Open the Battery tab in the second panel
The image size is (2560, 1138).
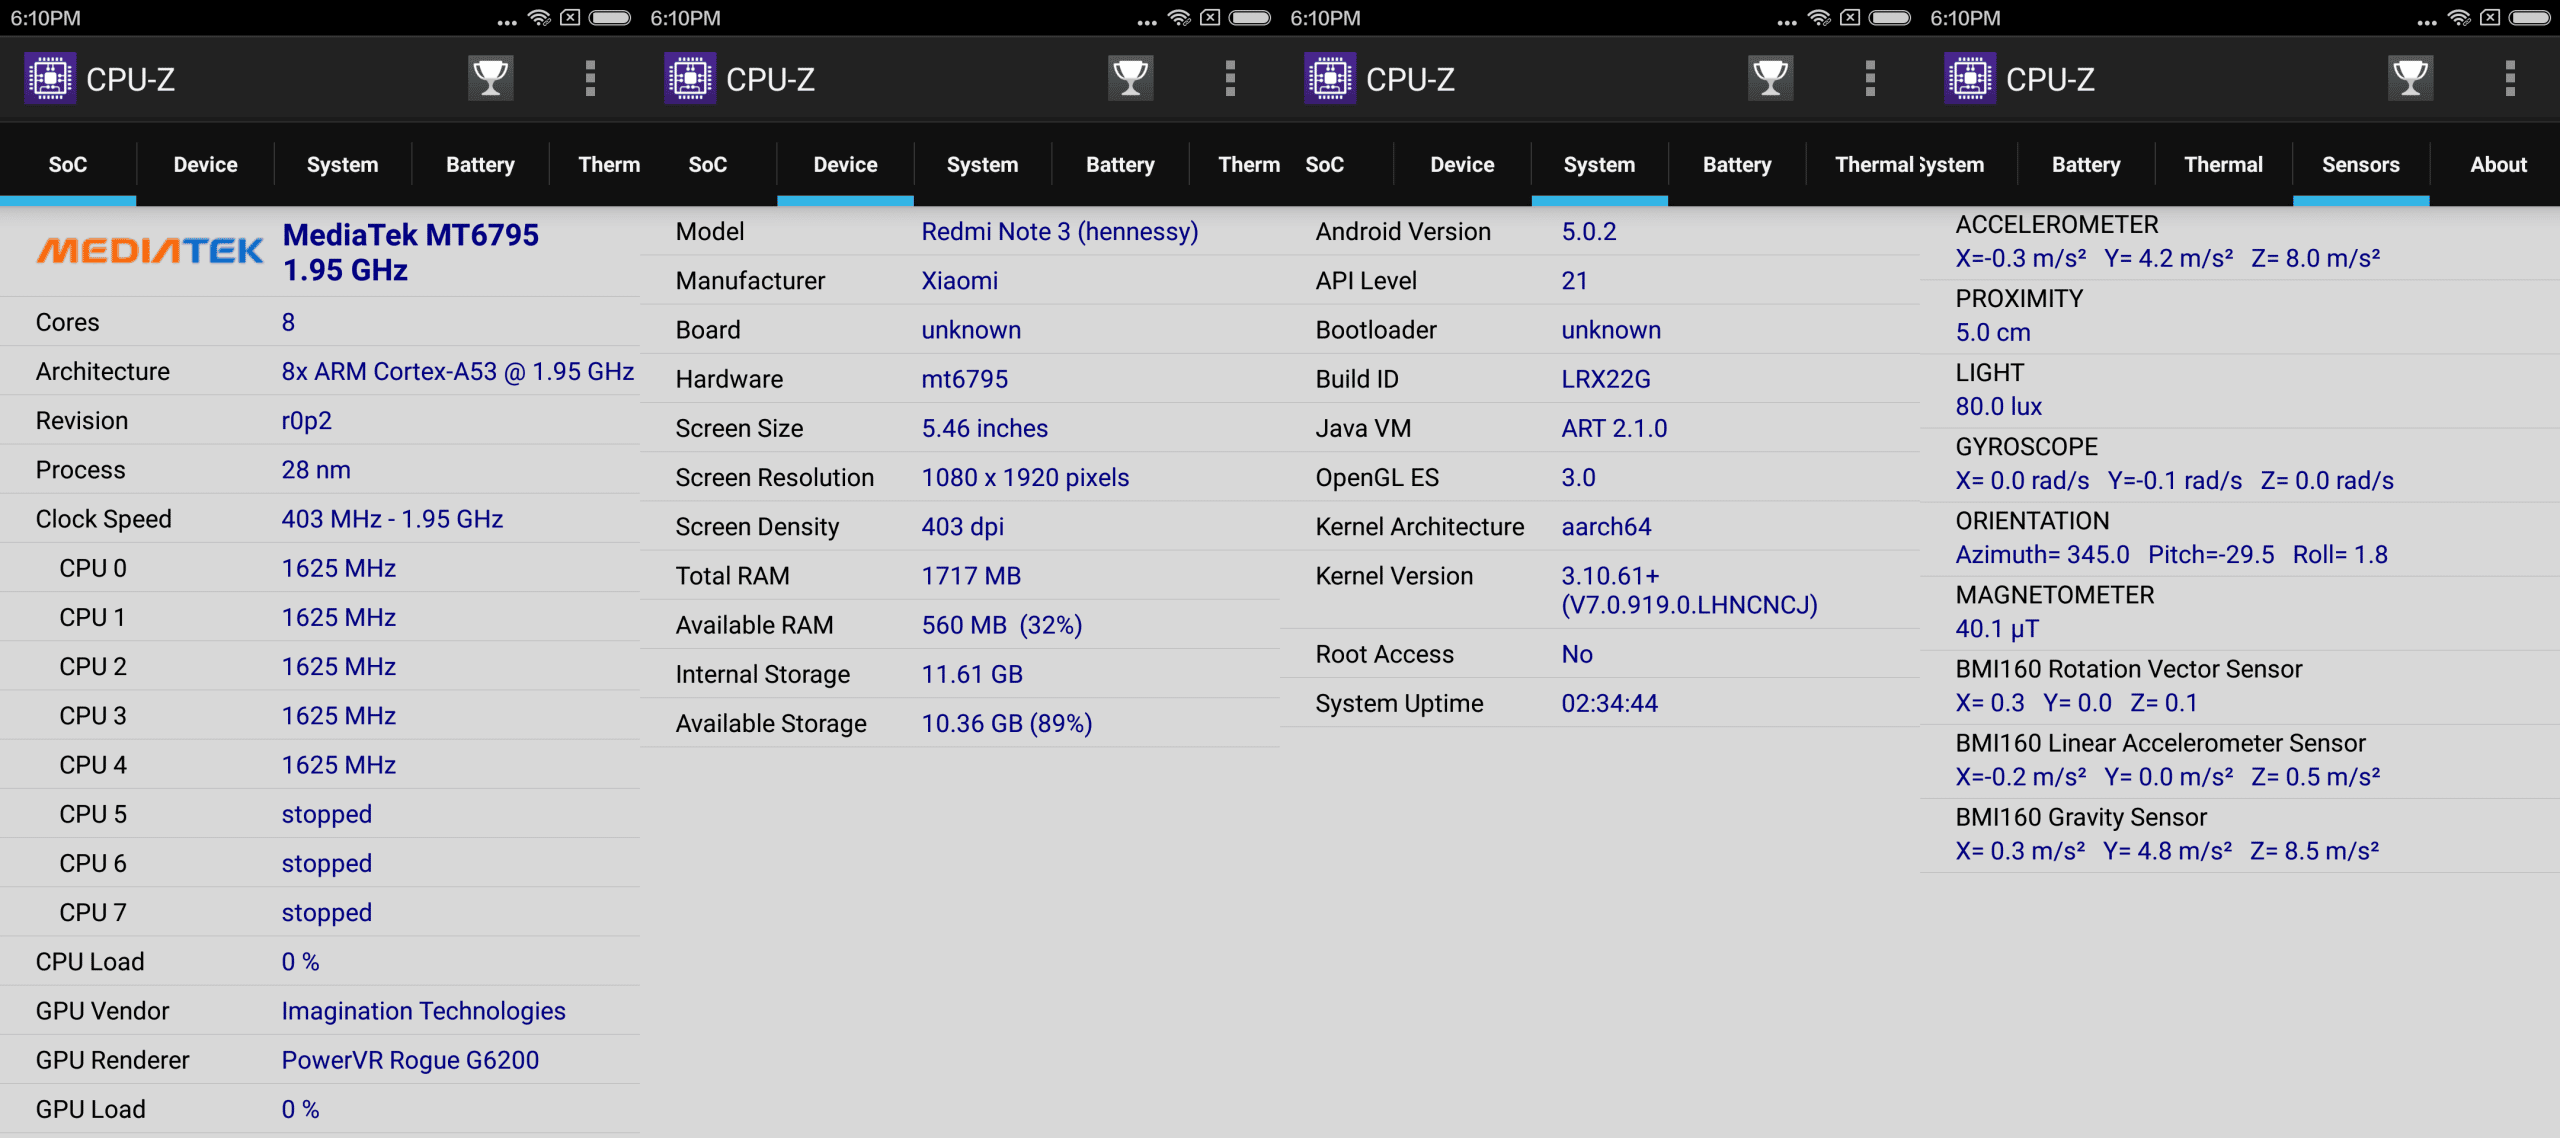point(1120,165)
